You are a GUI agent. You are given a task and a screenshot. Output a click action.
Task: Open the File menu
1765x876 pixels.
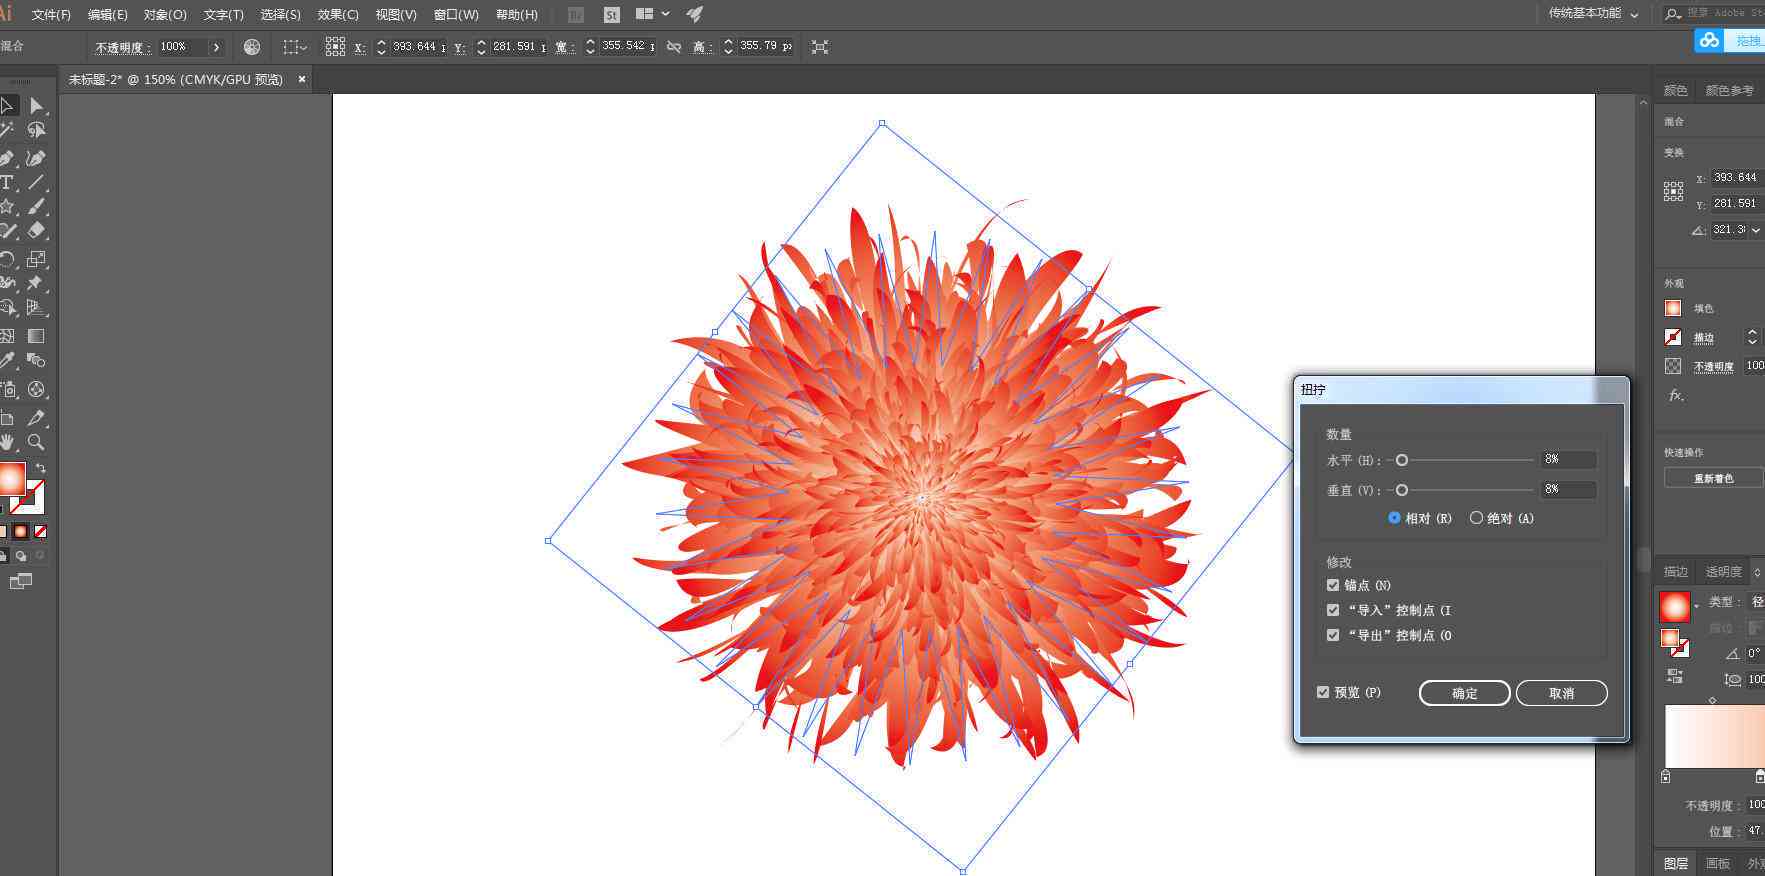(51, 15)
